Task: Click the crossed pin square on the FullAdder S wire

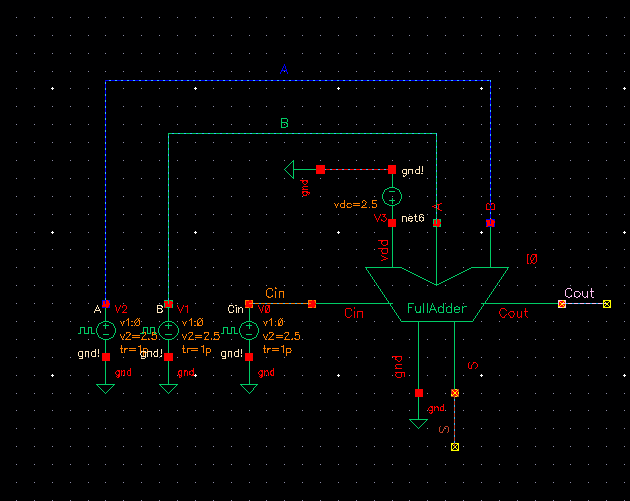Action: (455, 393)
